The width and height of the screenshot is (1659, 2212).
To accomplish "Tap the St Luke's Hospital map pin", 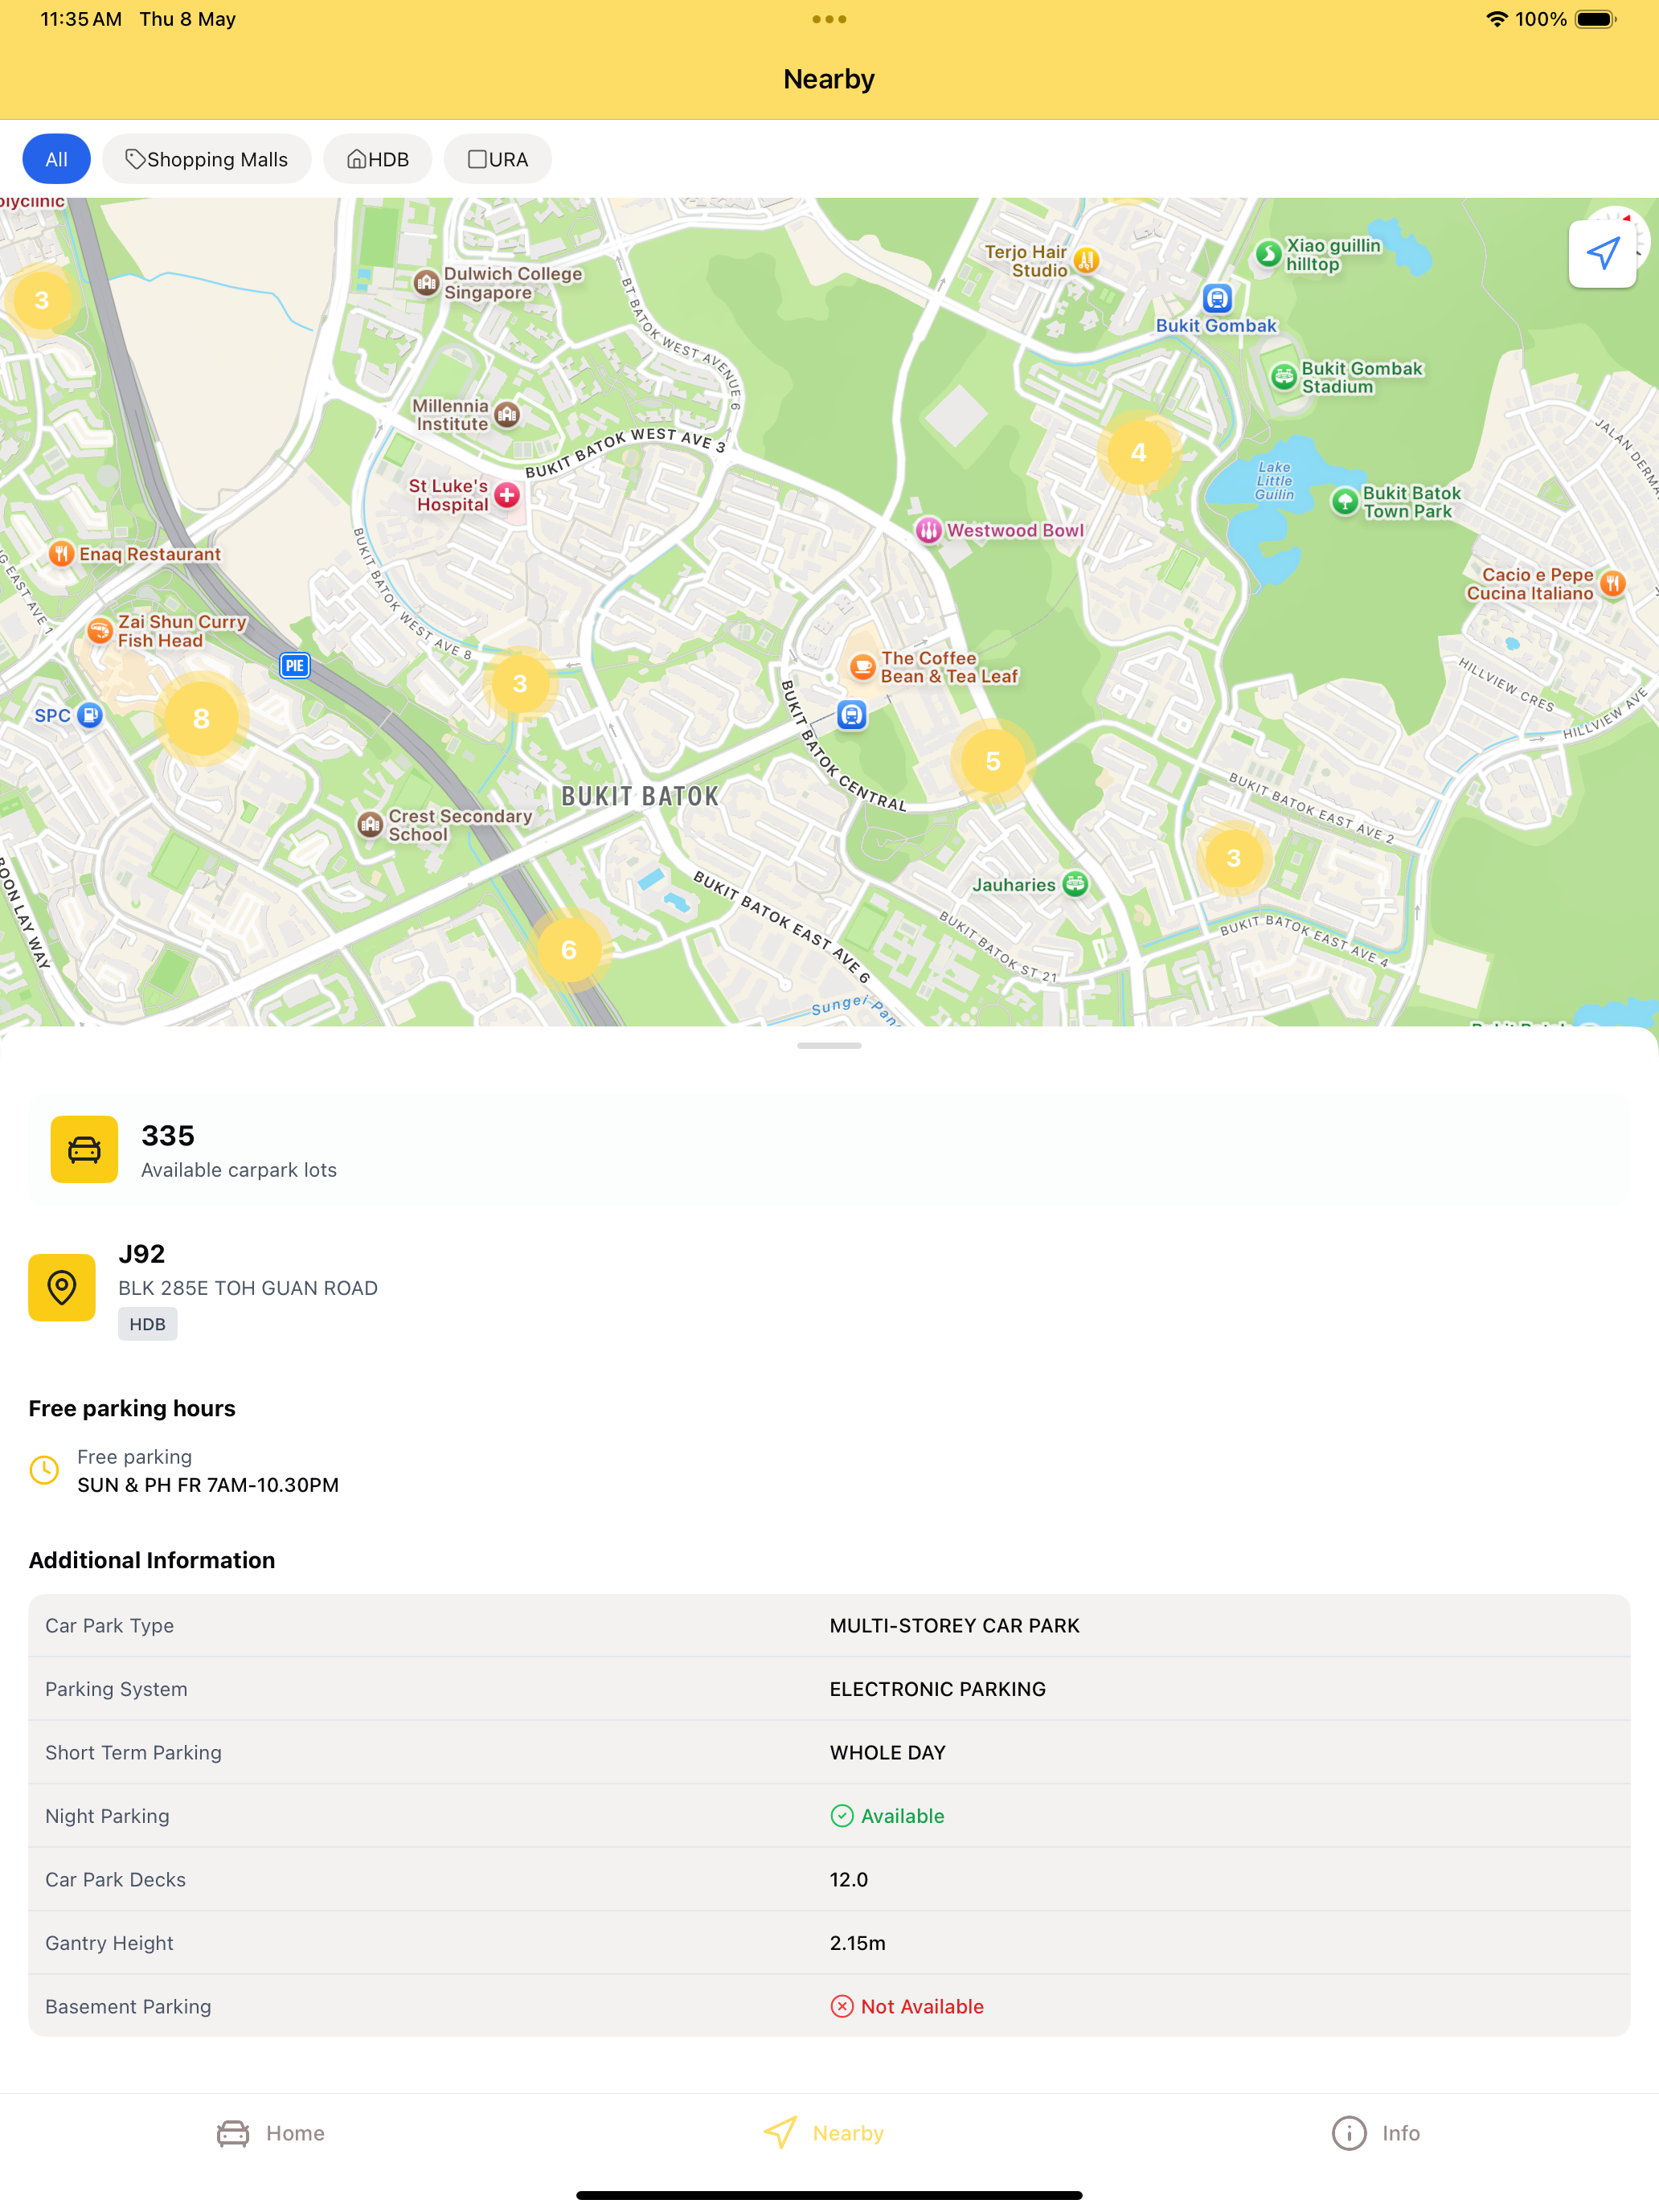I will point(508,495).
